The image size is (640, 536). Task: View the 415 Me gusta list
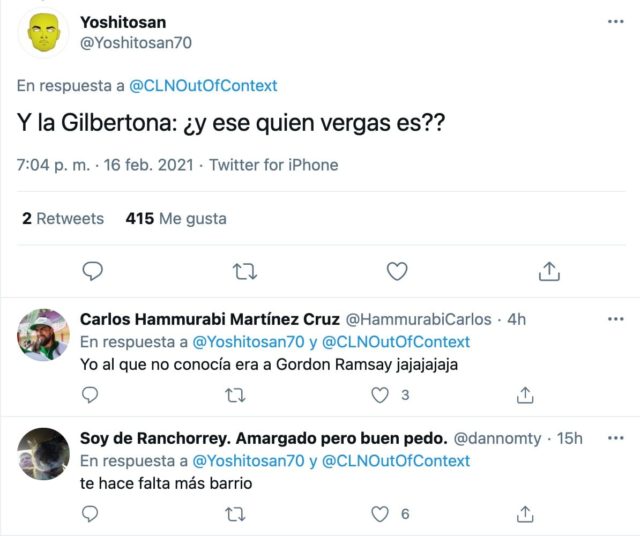click(176, 218)
